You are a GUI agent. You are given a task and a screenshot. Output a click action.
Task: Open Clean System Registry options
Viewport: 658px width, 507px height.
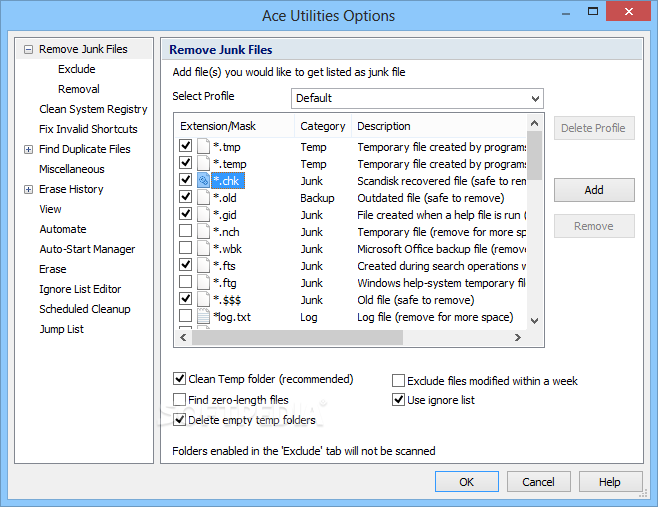(93, 110)
